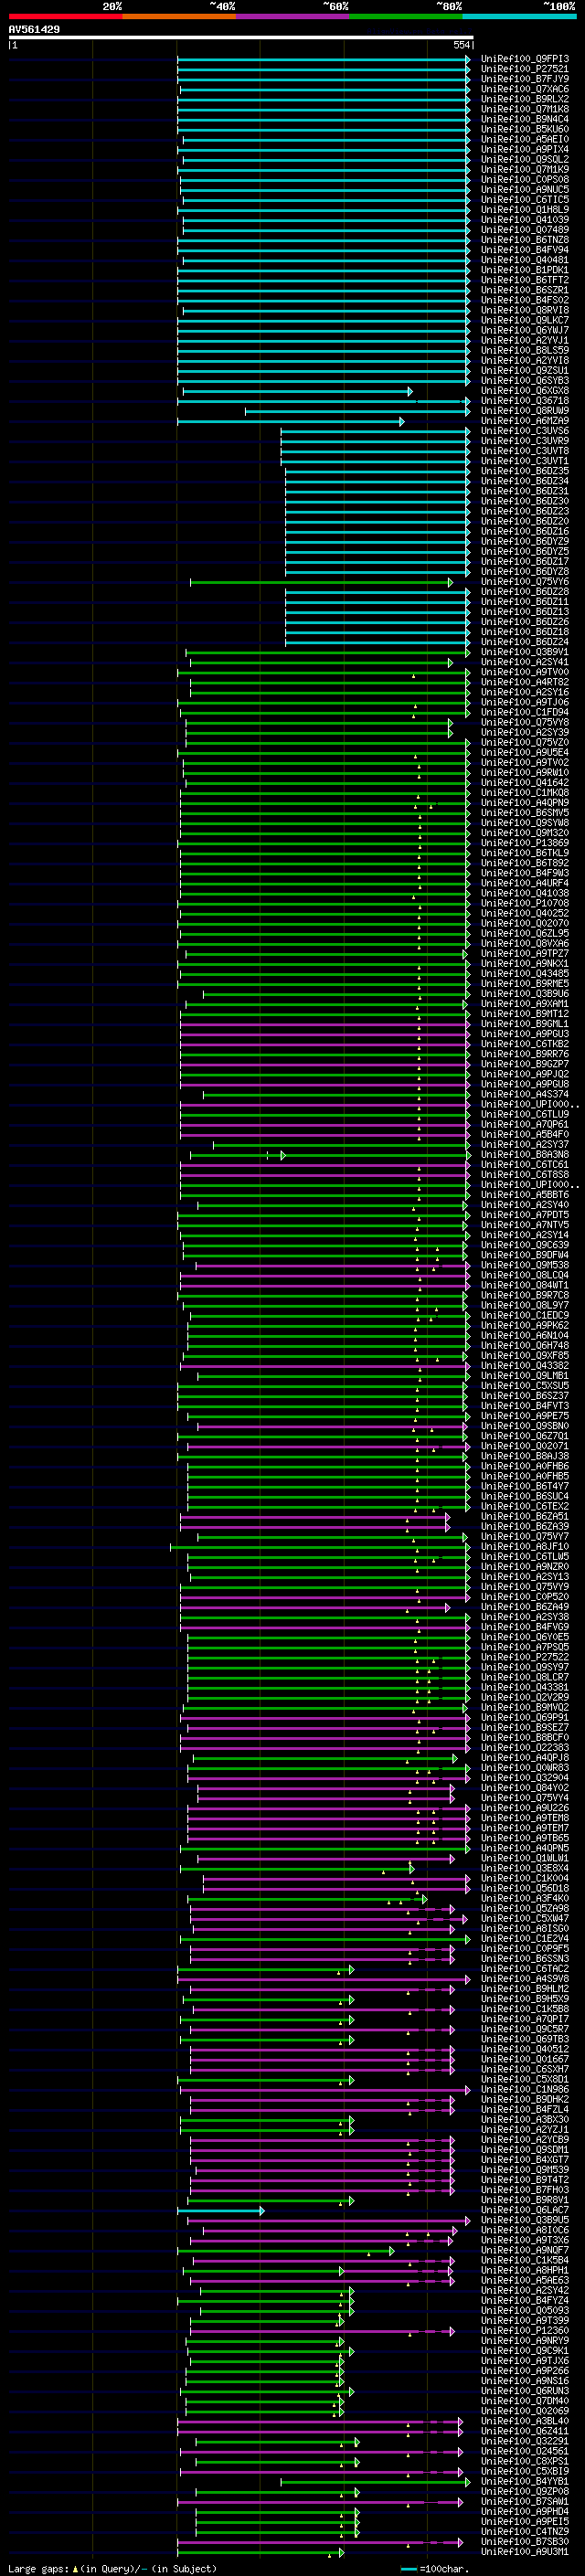Click label UniRef100_P10708

pos(525,903)
